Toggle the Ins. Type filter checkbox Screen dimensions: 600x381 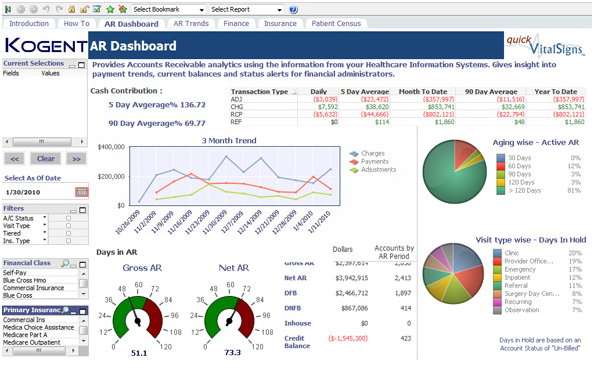(68, 241)
